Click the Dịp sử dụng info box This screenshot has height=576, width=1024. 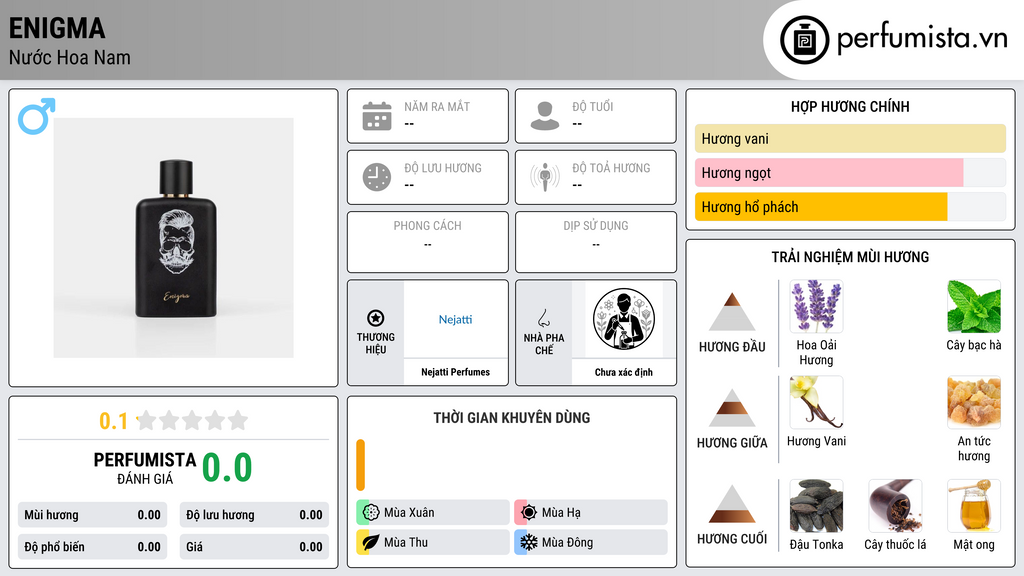click(596, 242)
